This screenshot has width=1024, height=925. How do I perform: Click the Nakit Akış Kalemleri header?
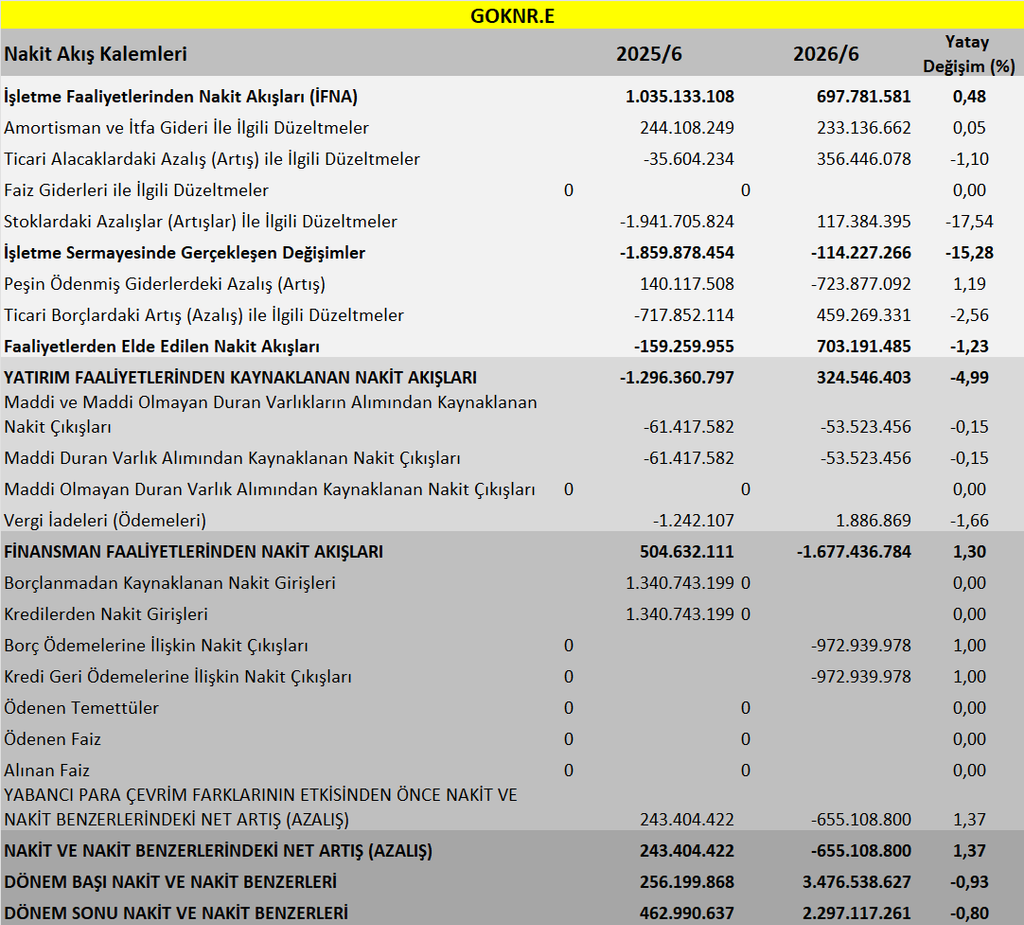click(x=95, y=54)
